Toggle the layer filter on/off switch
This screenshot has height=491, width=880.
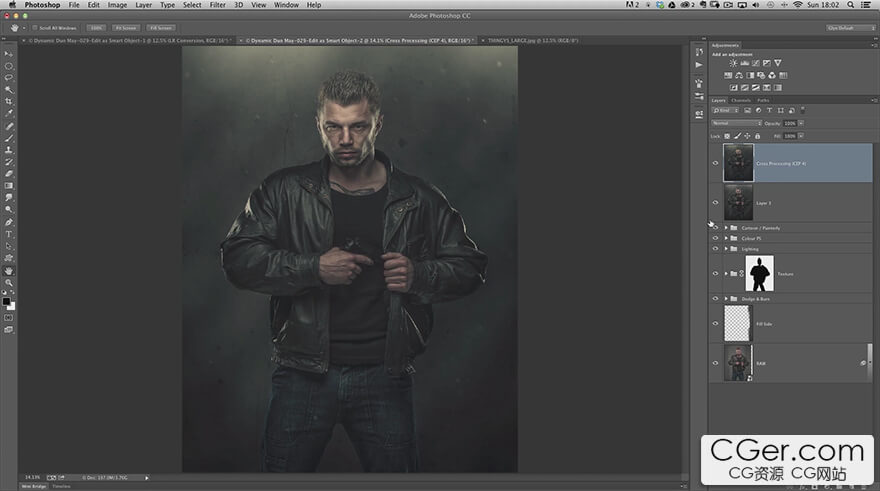click(x=803, y=110)
